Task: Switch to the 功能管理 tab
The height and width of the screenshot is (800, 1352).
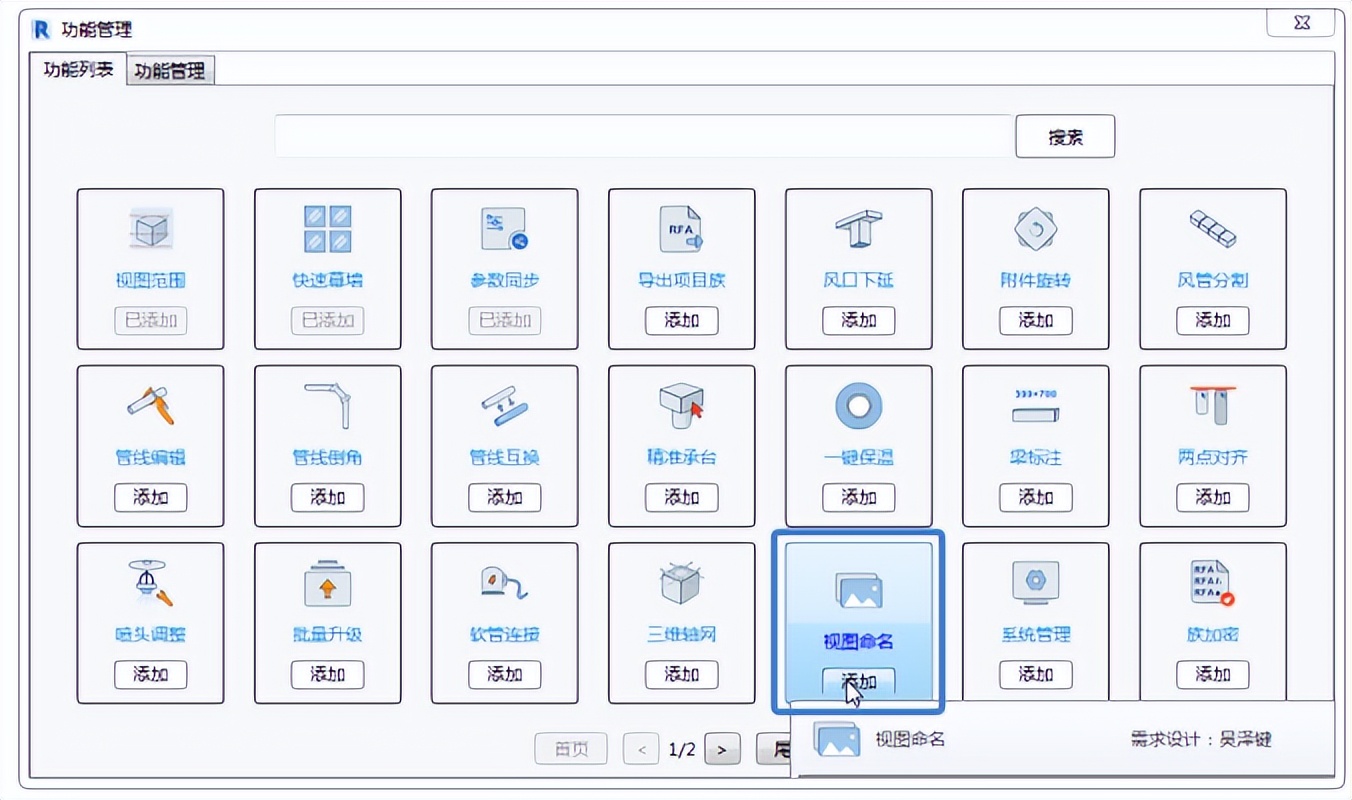Action: tap(170, 71)
